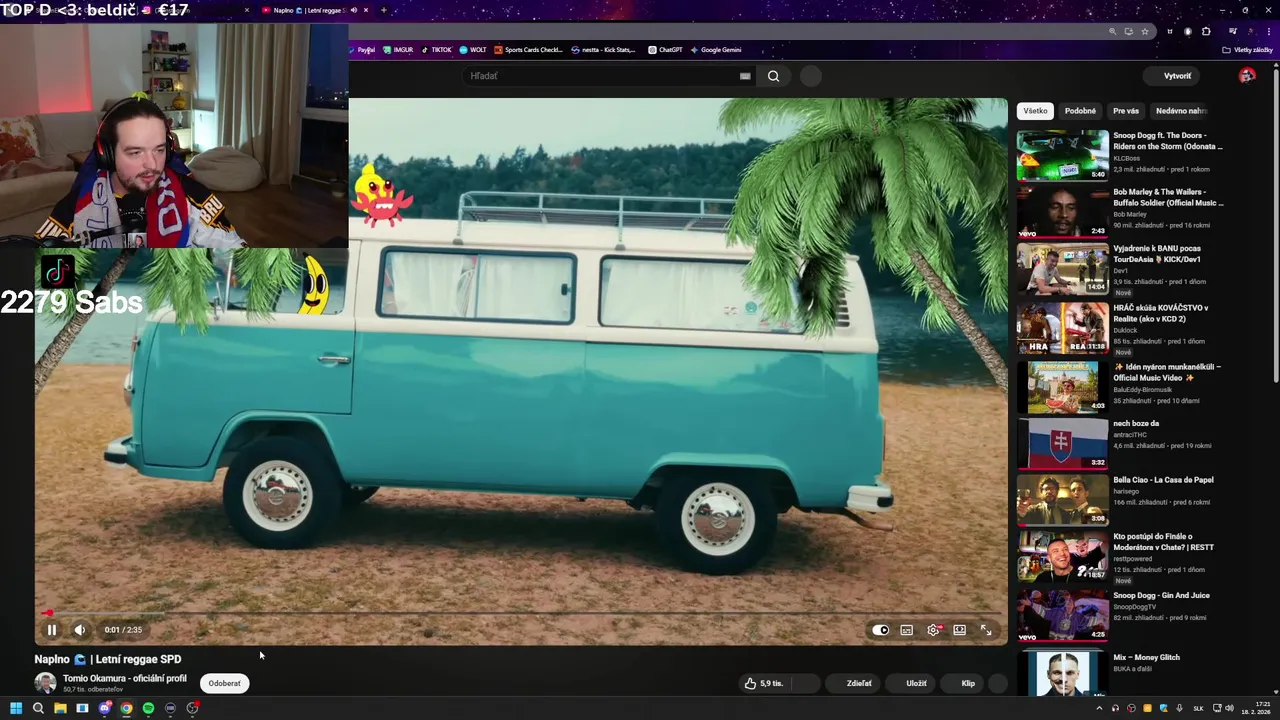Screen dimensions: 1280x720
Task: Open the Sports Cards Checklist bookmark
Action: coord(529,50)
